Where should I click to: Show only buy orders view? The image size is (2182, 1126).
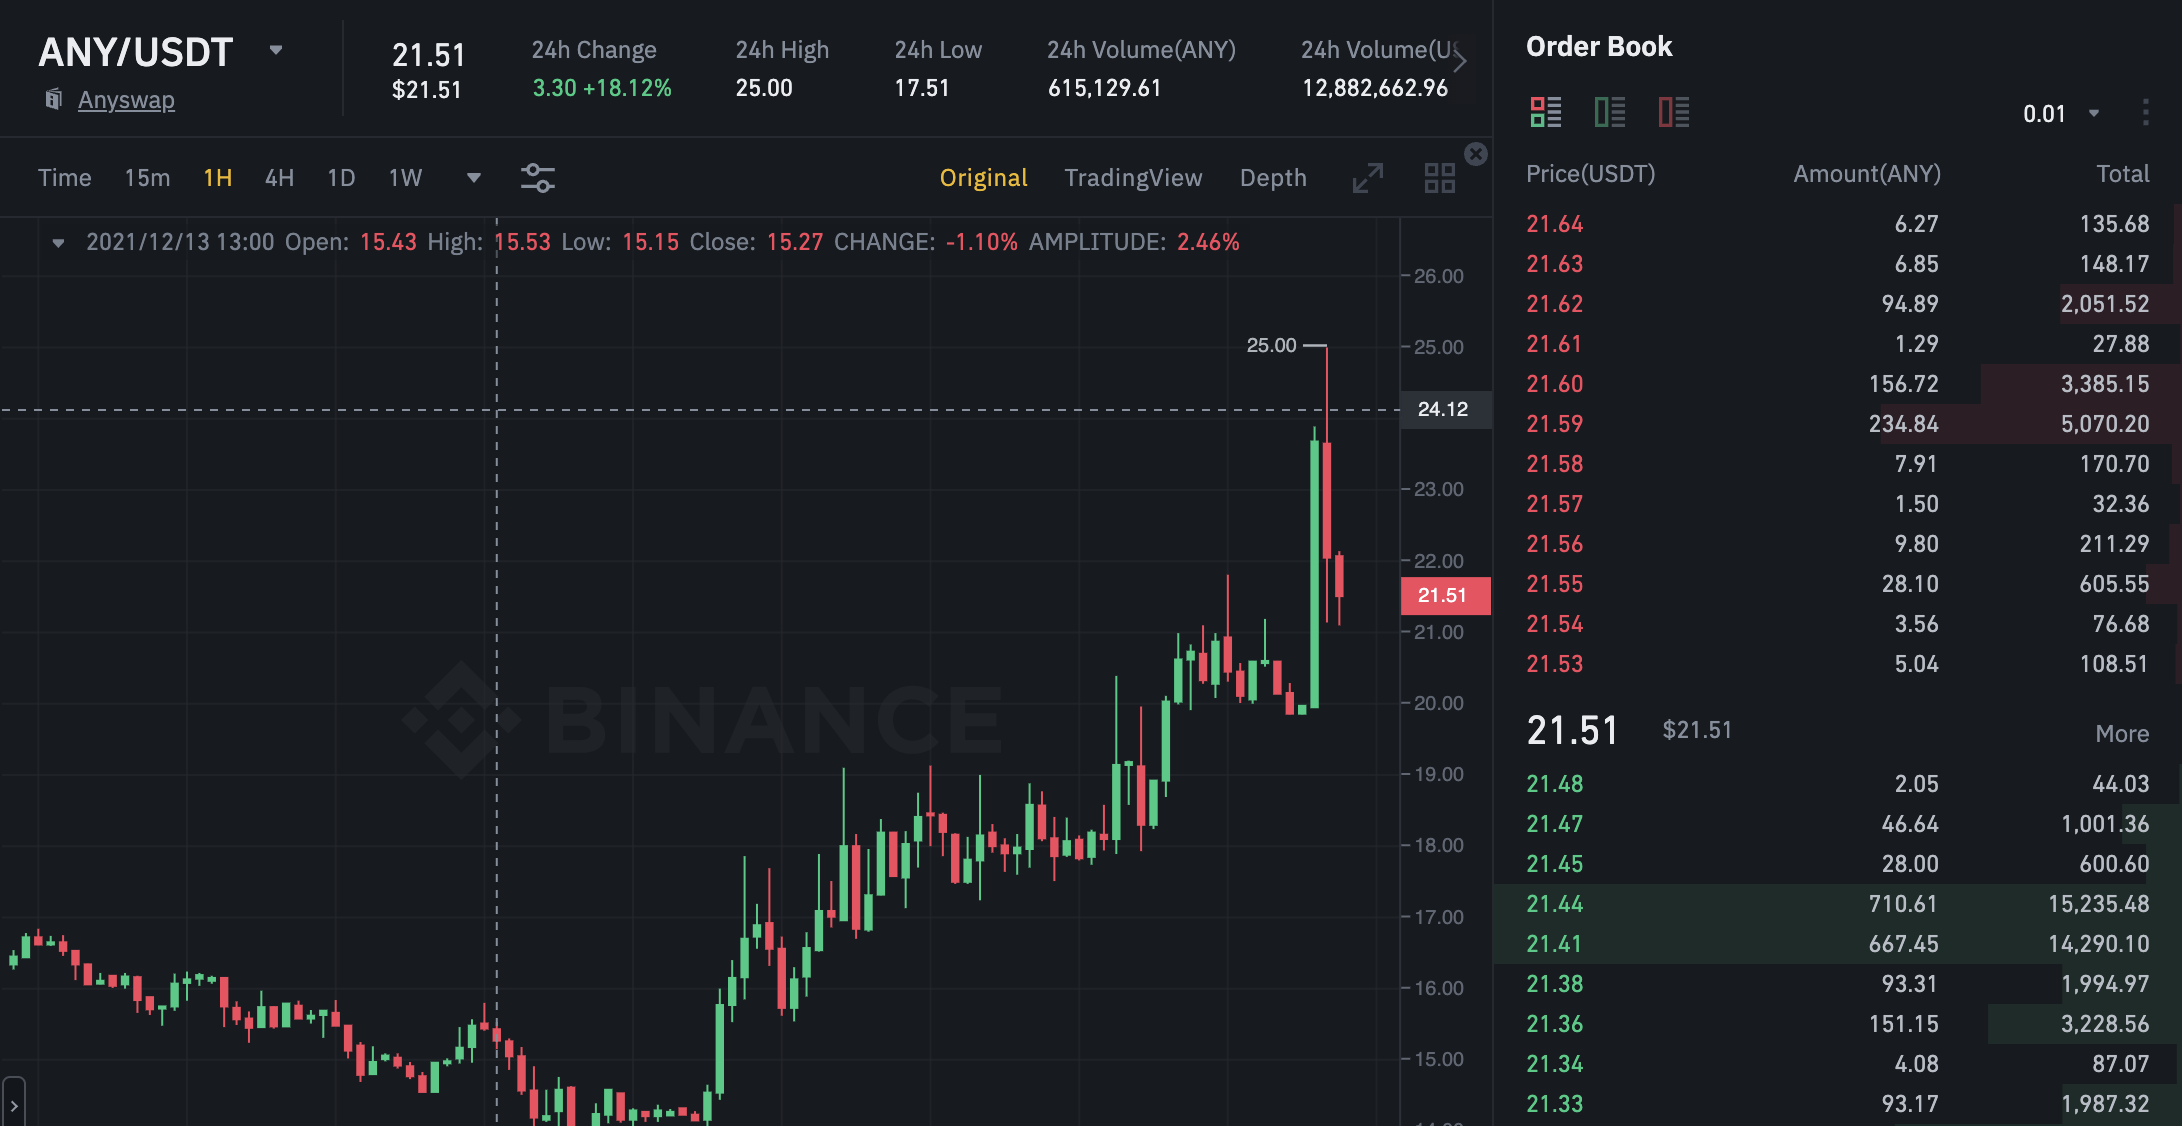(x=1610, y=112)
